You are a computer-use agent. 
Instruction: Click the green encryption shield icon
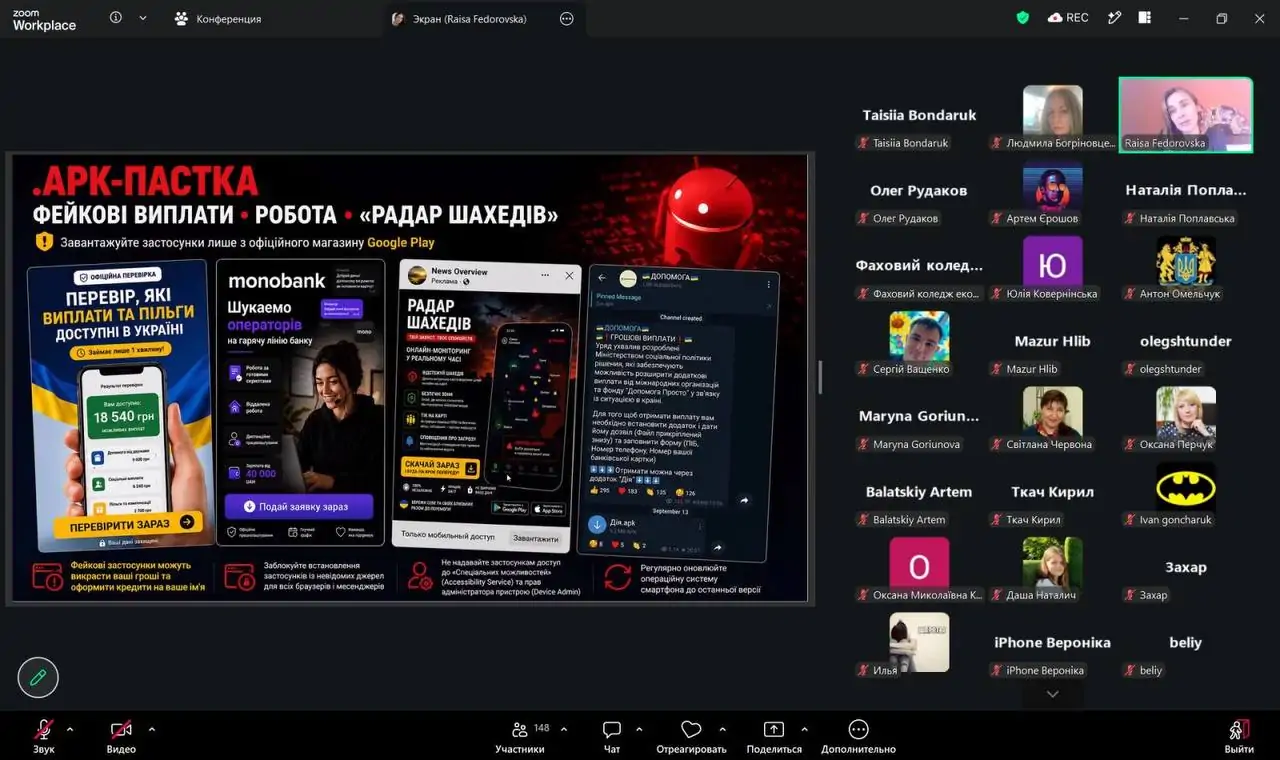click(1022, 18)
